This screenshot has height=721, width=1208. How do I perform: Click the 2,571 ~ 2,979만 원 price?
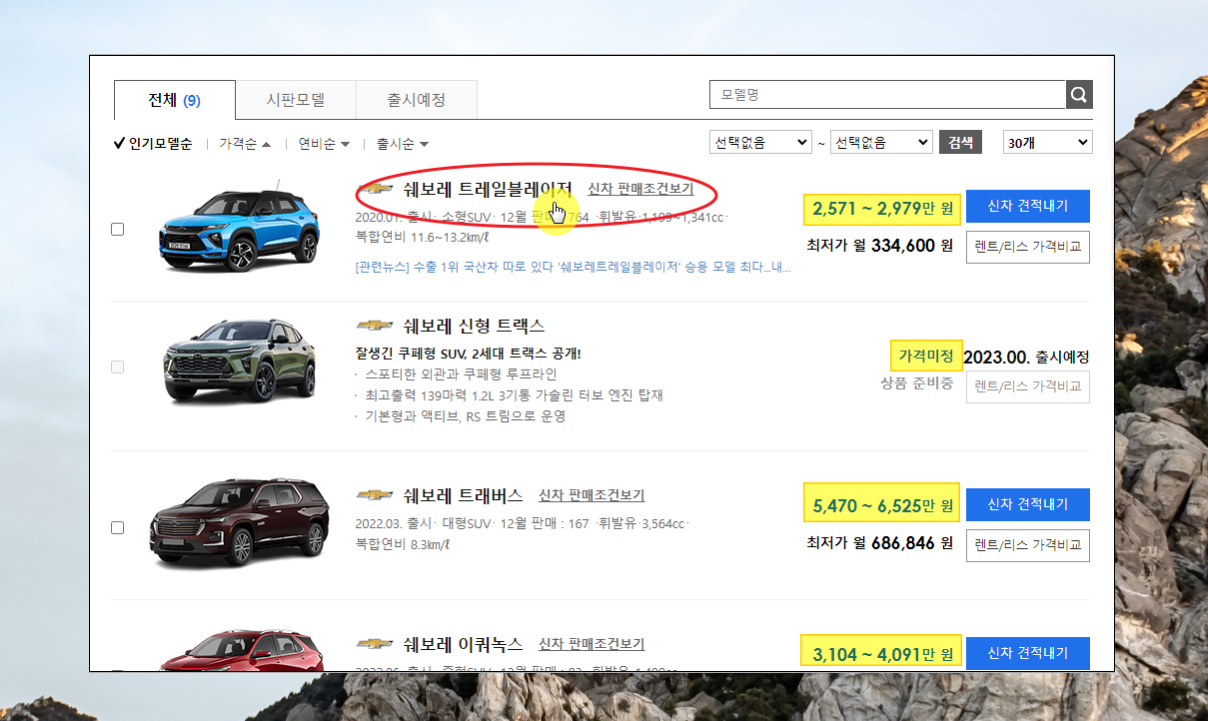pyautogui.click(x=882, y=209)
